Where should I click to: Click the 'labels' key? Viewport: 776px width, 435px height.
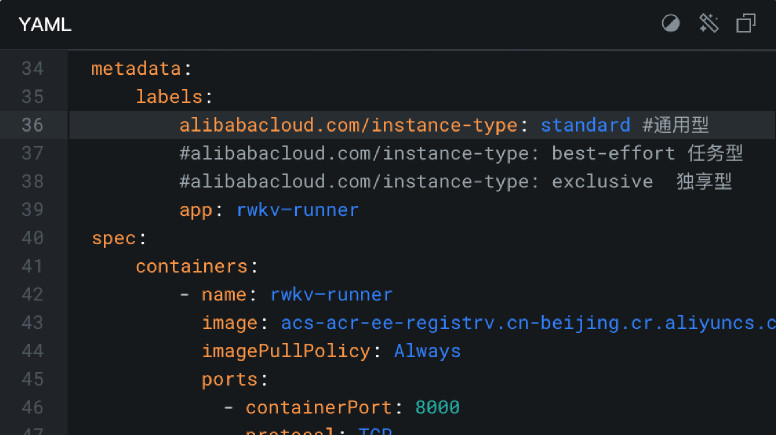click(169, 97)
